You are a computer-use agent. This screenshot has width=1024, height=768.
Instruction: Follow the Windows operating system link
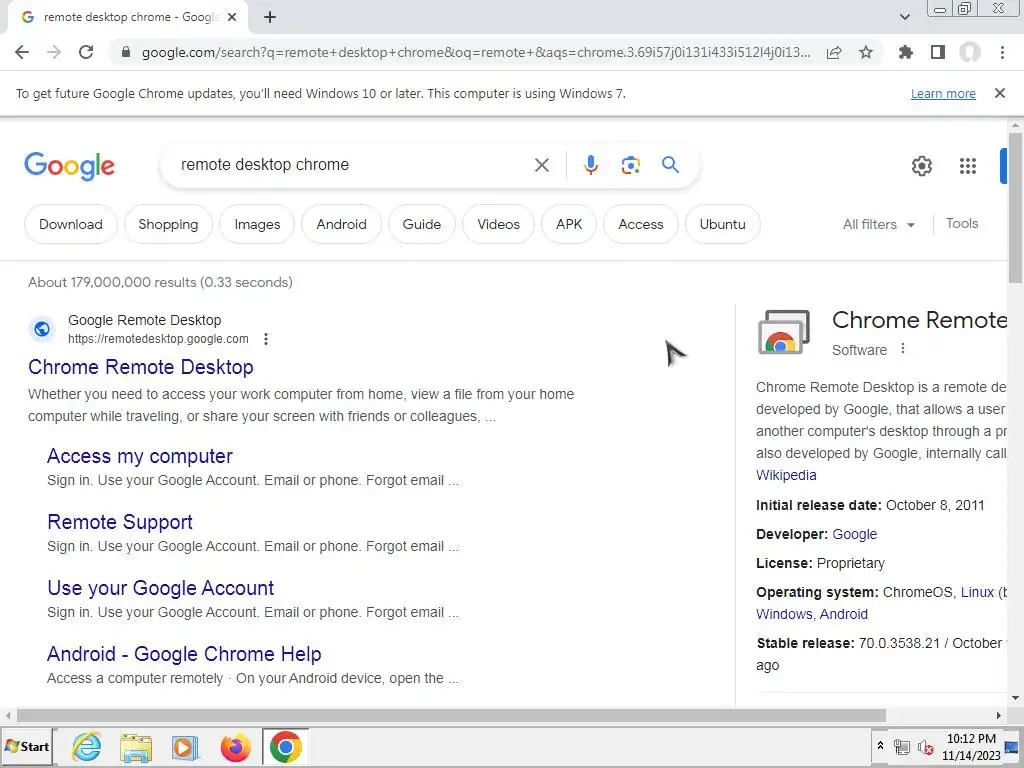(786, 614)
